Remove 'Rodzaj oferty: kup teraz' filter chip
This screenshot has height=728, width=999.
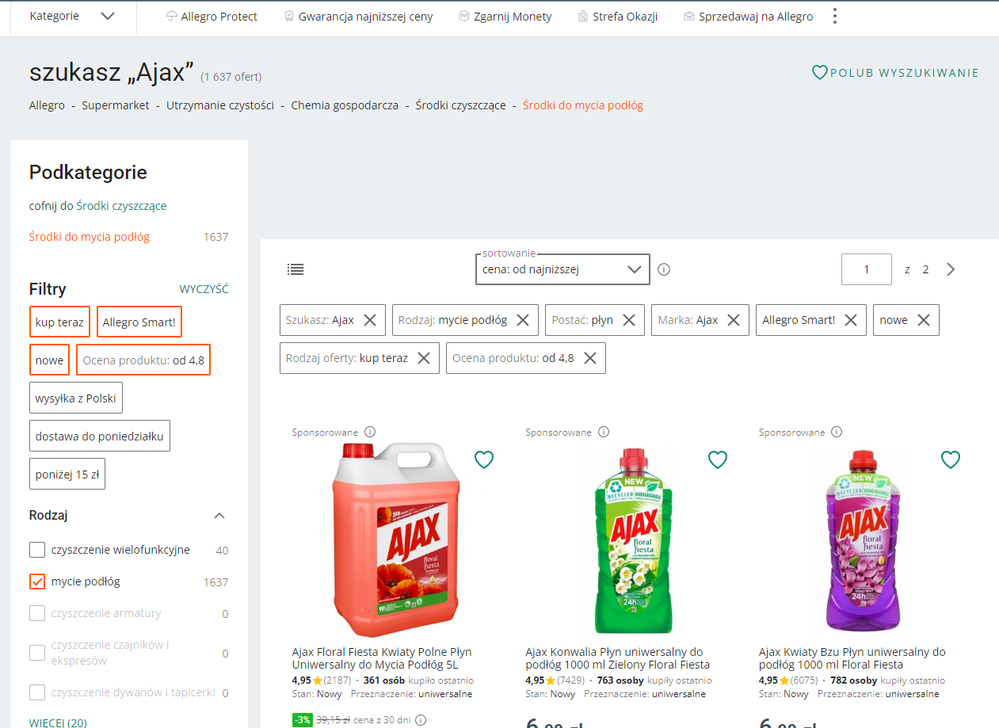[424, 358]
